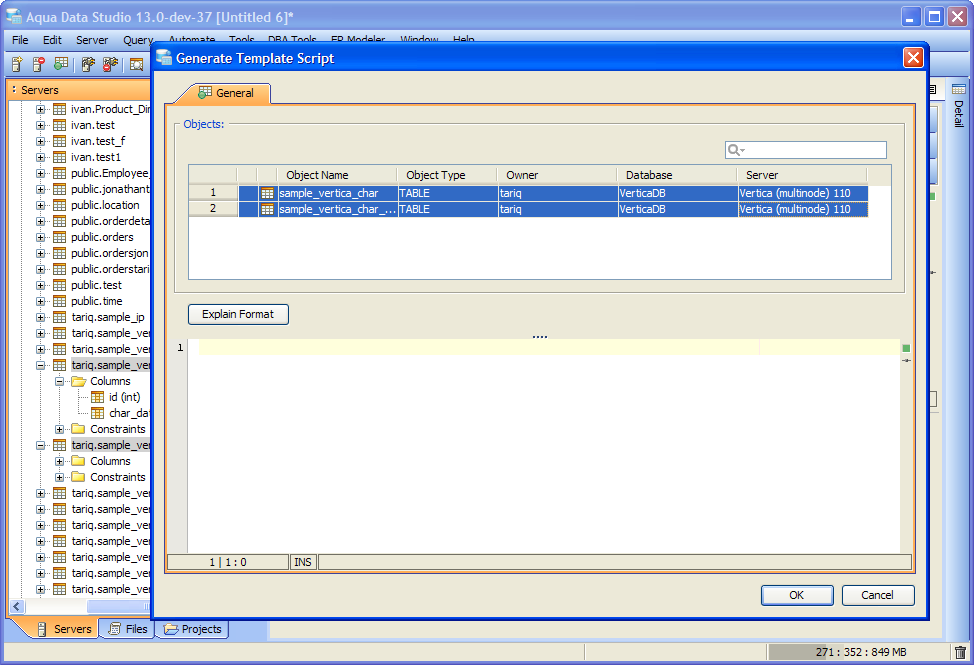Close the Generate Template Script dialog

(913, 58)
